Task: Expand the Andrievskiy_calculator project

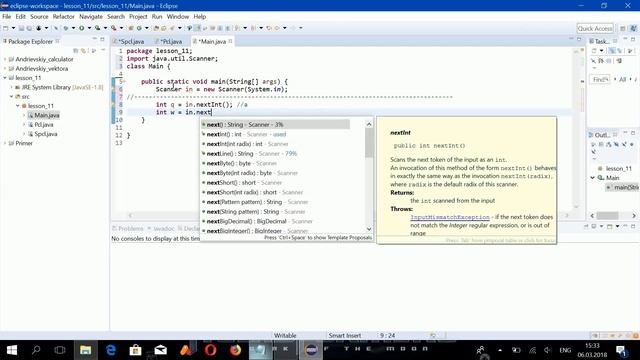Action: click(x=5, y=59)
